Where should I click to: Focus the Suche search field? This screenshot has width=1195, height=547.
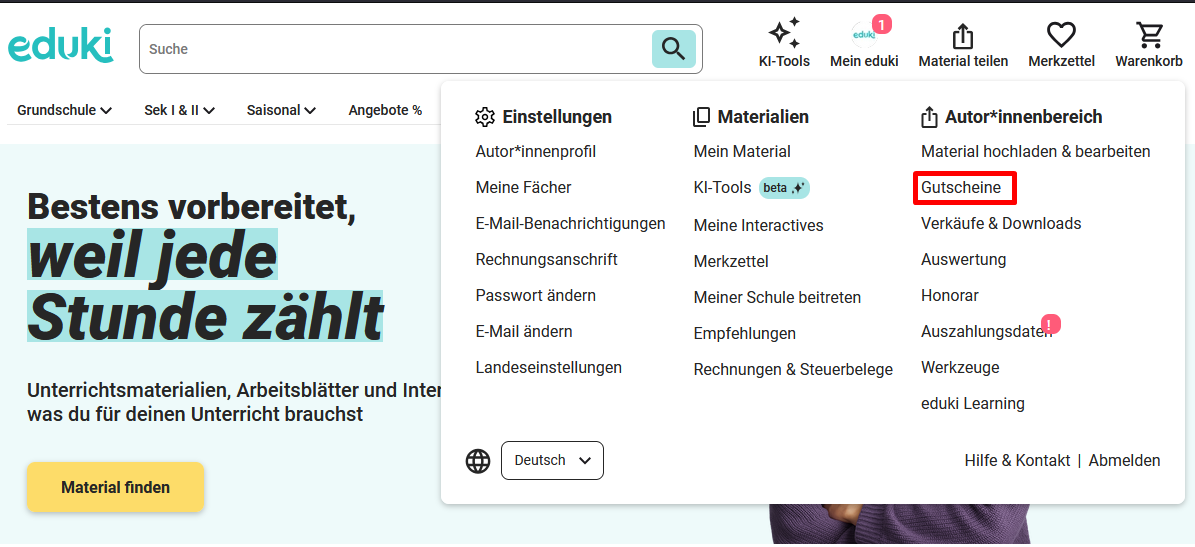point(395,49)
